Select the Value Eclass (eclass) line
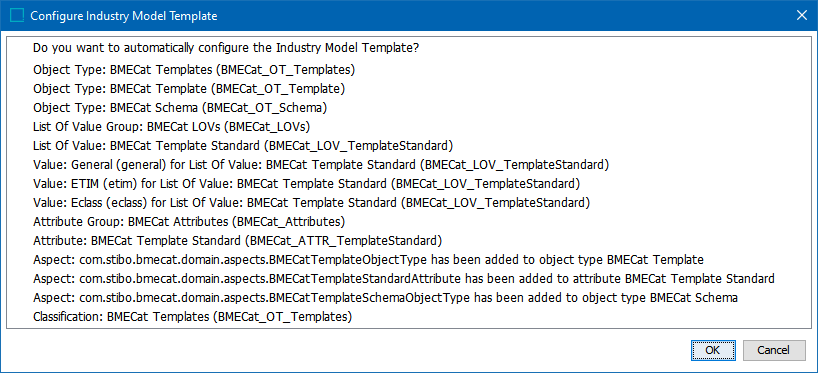Image resolution: width=818 pixels, height=373 pixels. coord(311,202)
